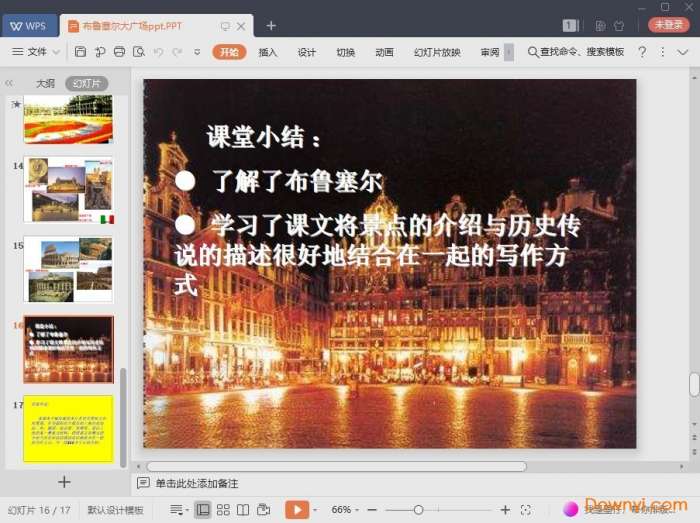700x523 pixels.
Task: Switch to slide sorter view icon
Action: click(223, 510)
